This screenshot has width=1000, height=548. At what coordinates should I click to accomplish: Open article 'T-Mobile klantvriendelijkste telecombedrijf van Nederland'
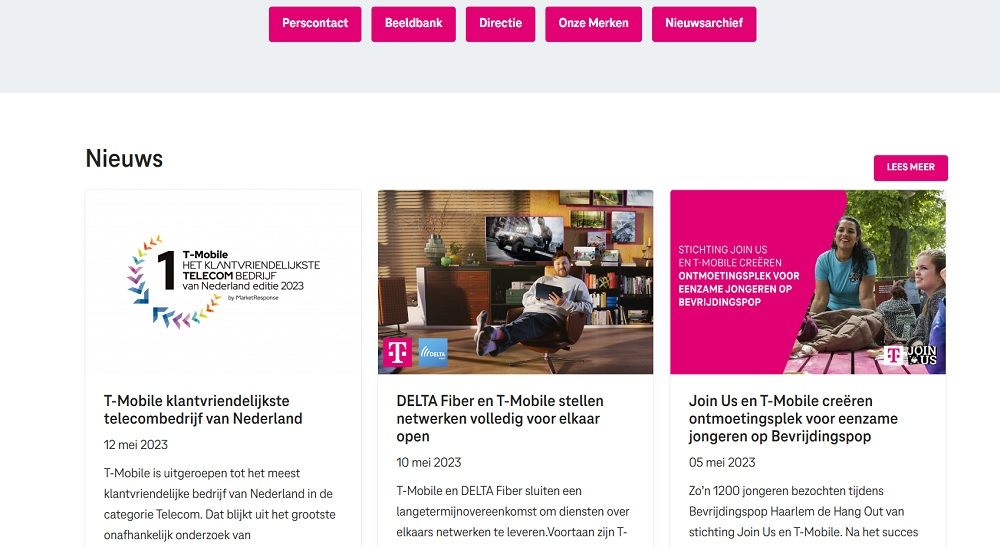click(x=203, y=410)
